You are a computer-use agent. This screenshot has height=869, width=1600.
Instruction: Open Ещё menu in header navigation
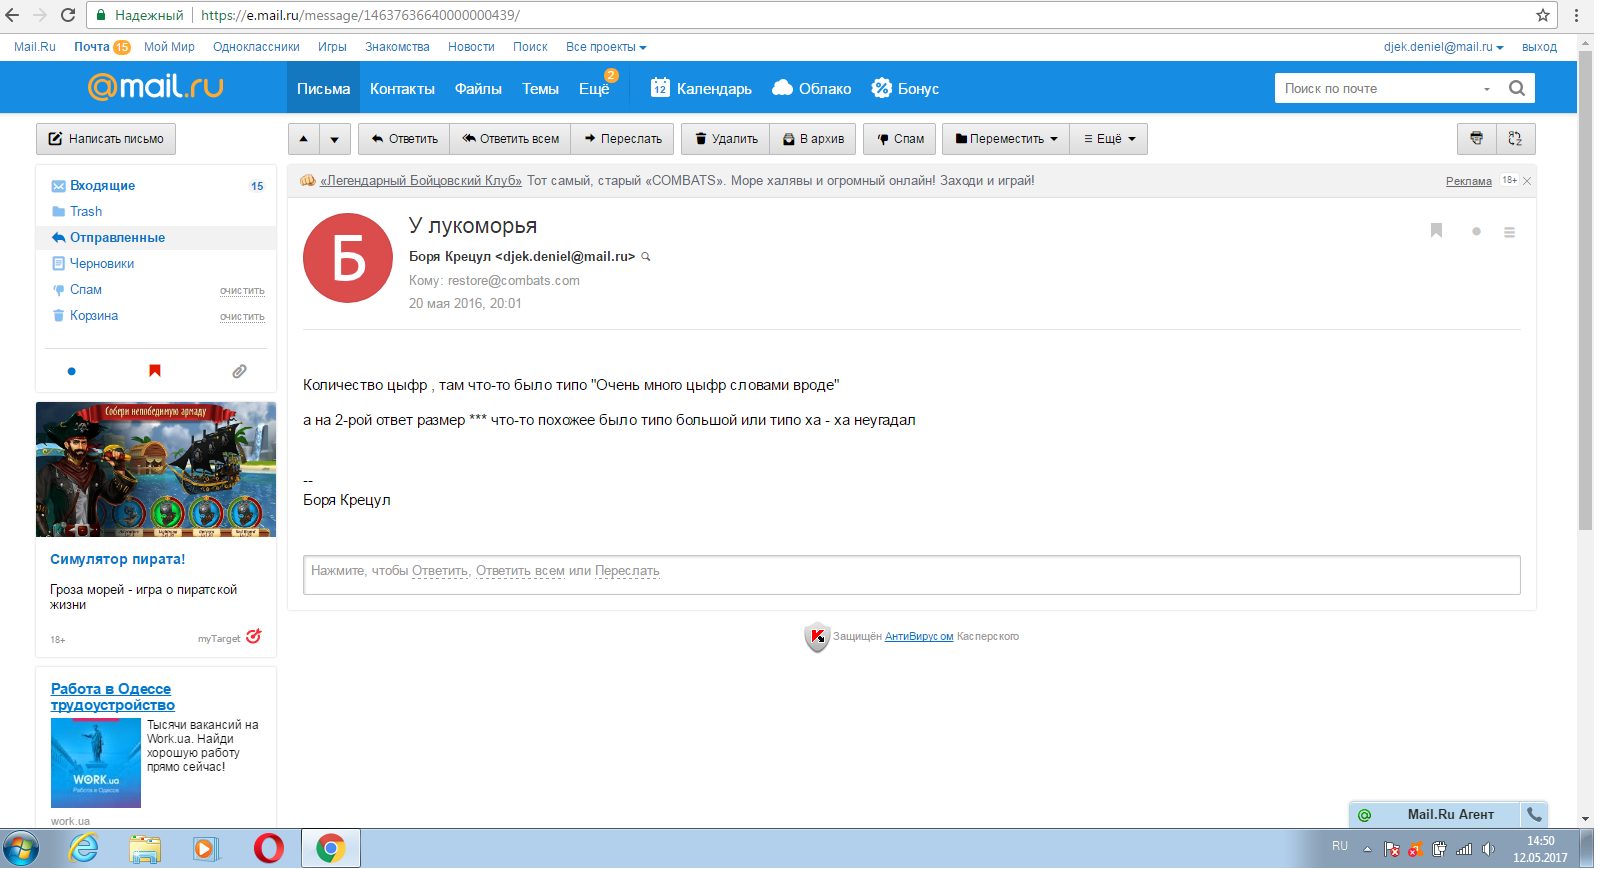pyautogui.click(x=594, y=88)
